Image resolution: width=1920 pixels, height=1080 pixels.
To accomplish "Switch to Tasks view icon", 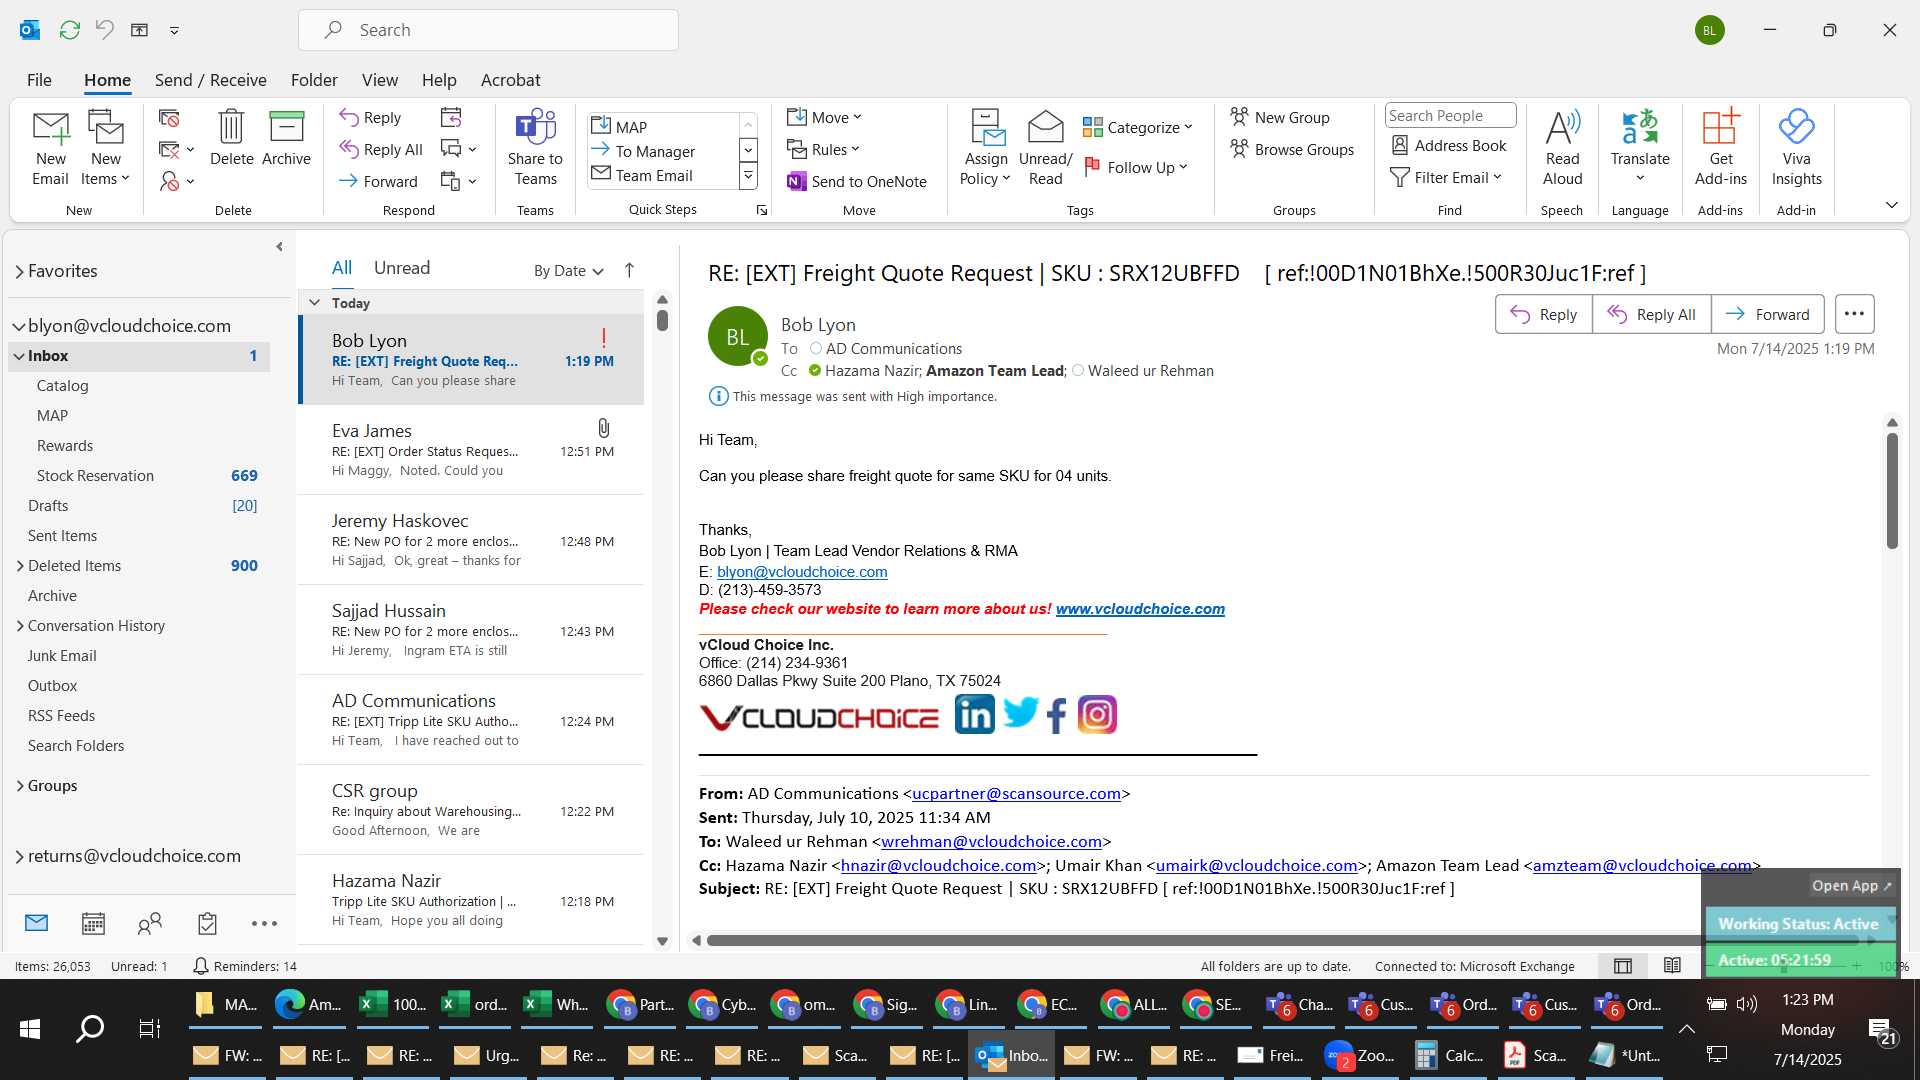I will point(207,923).
